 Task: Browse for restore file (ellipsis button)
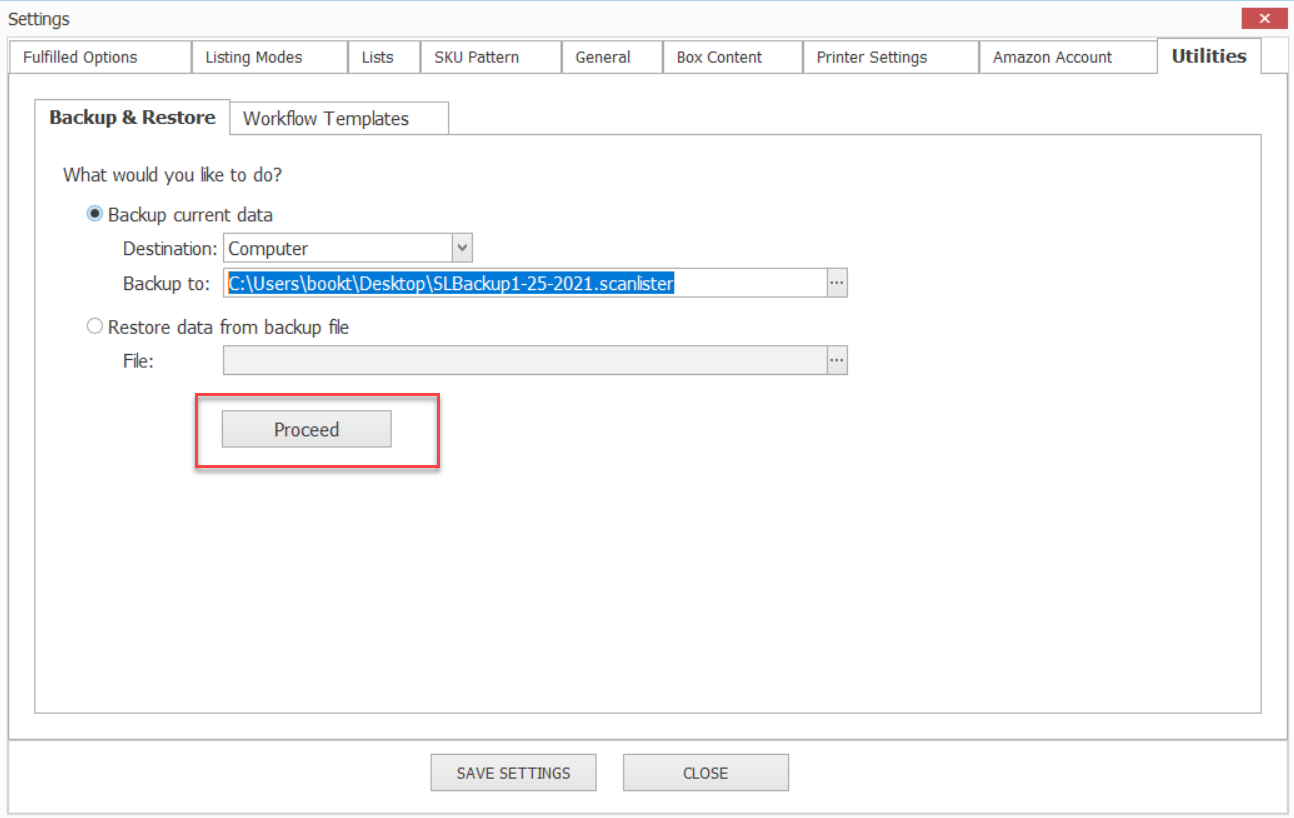tap(837, 361)
